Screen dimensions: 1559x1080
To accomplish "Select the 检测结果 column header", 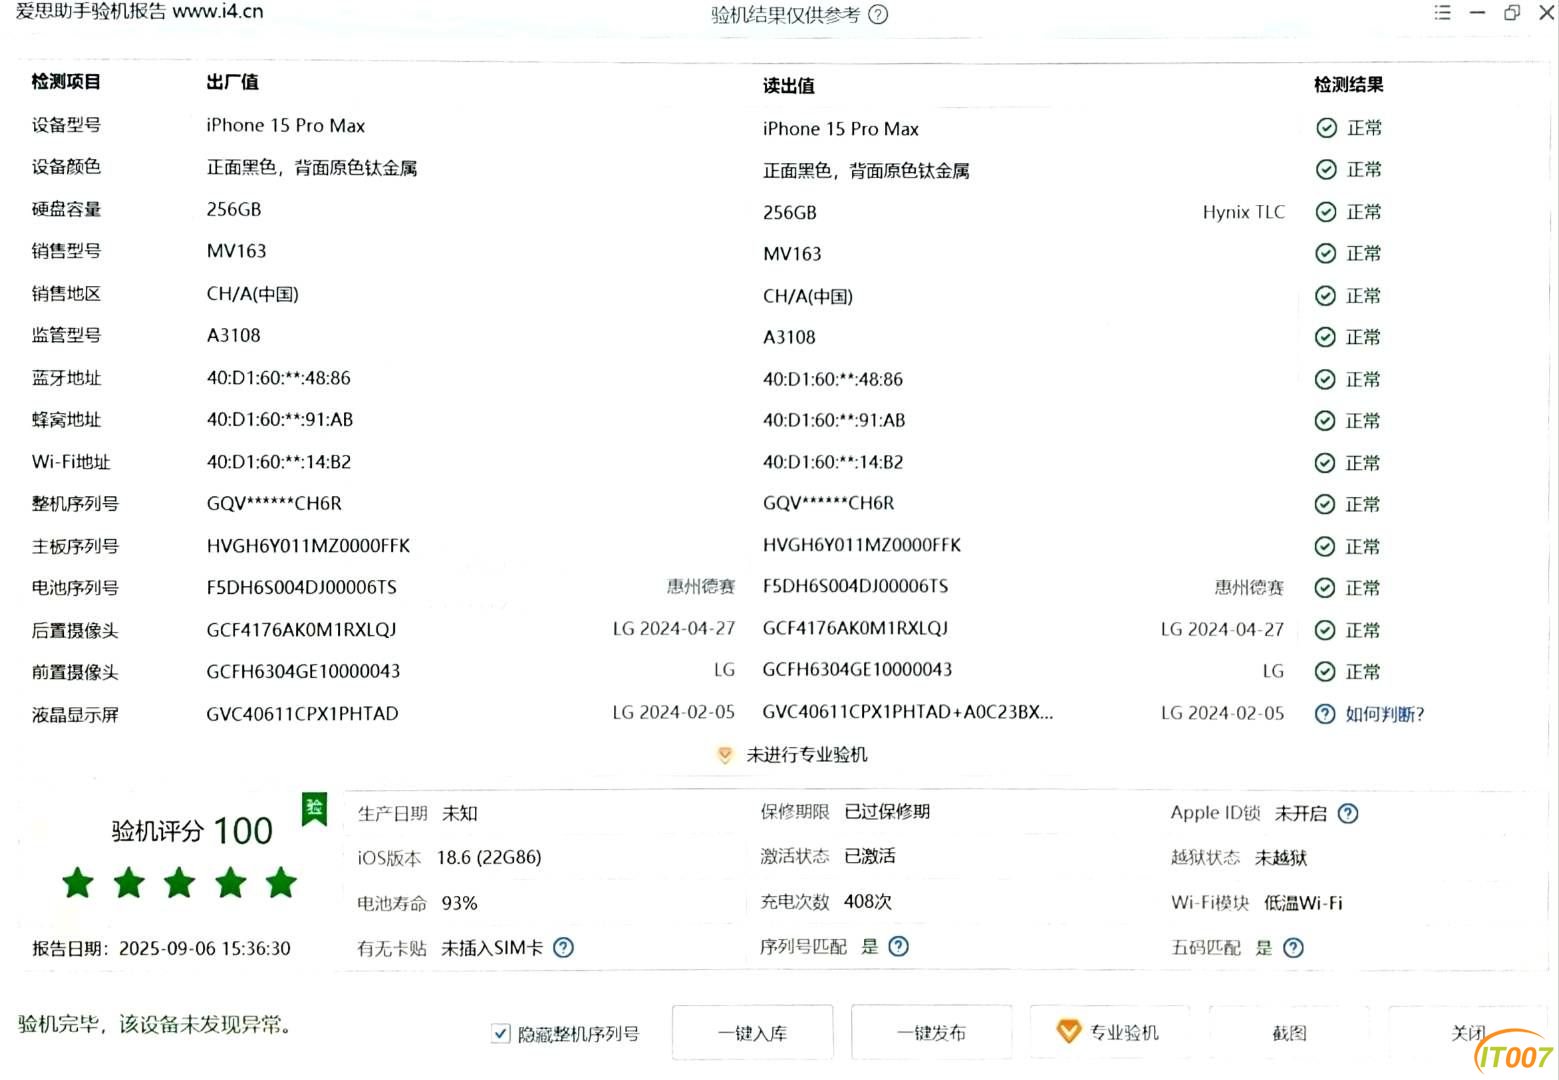I will coord(1348,85).
